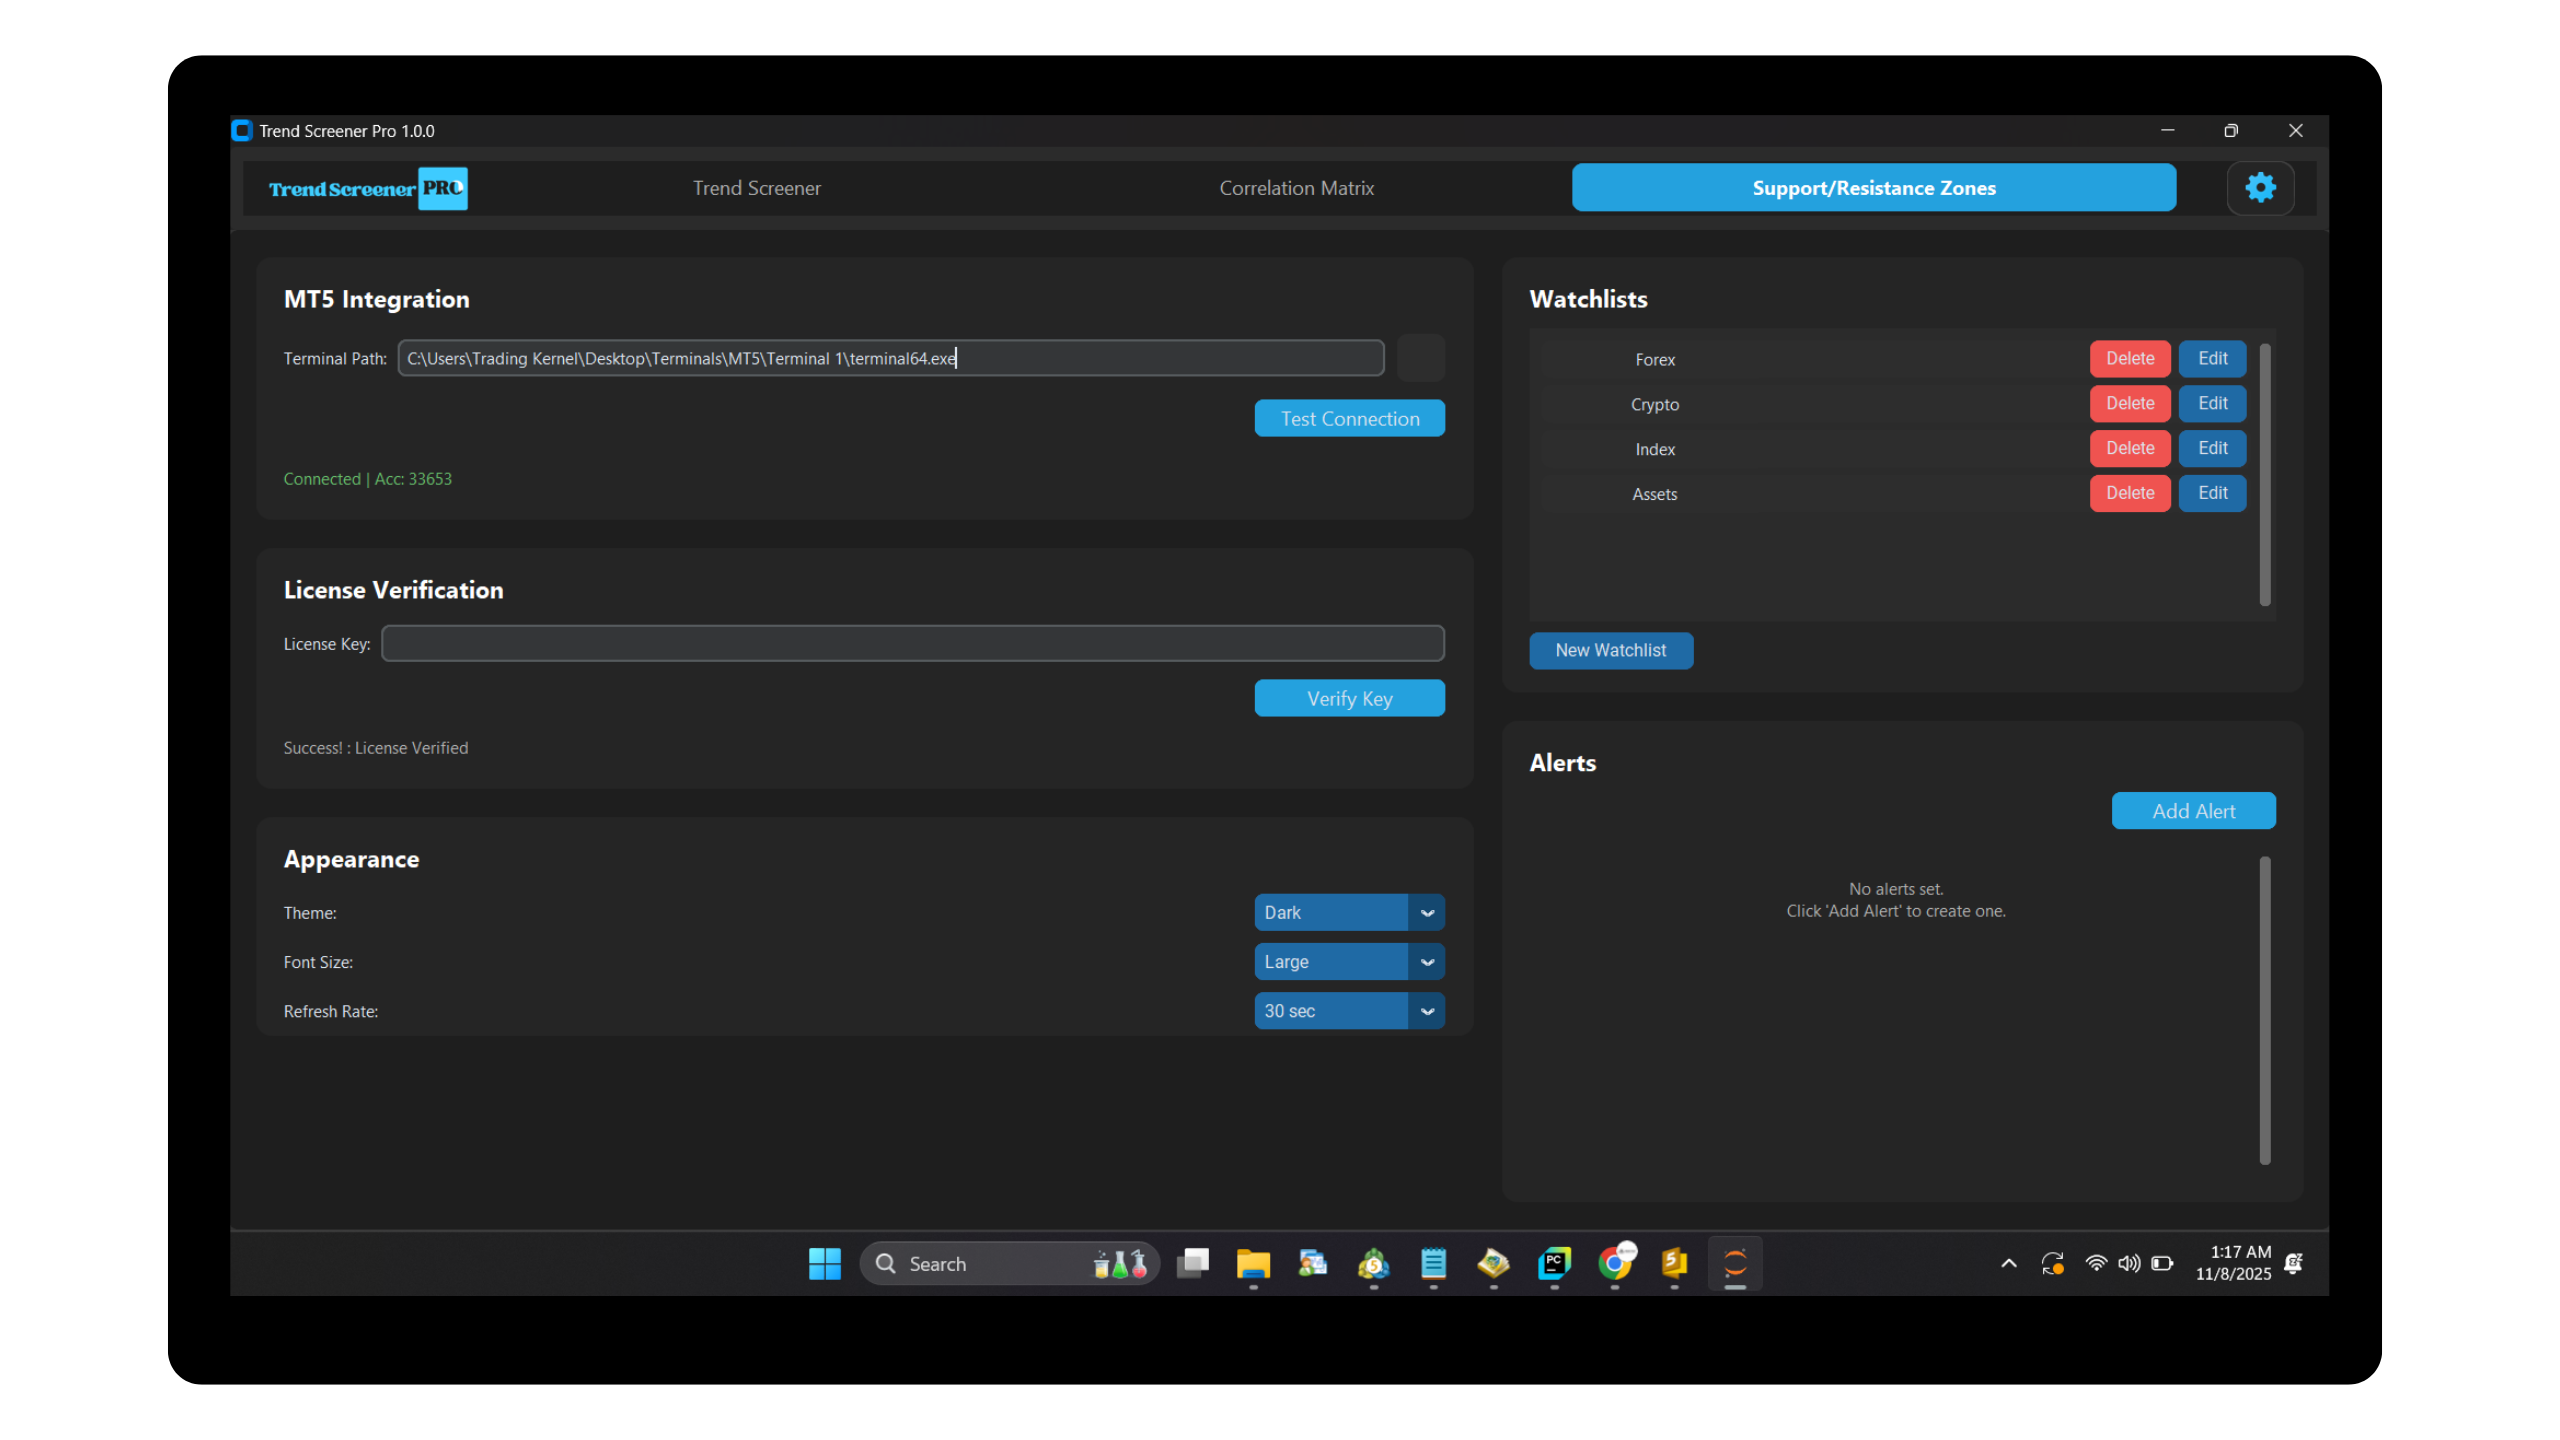This screenshot has height=1440, width=2560.
Task: Launch Google Chrome from the taskbar
Action: [x=1615, y=1264]
